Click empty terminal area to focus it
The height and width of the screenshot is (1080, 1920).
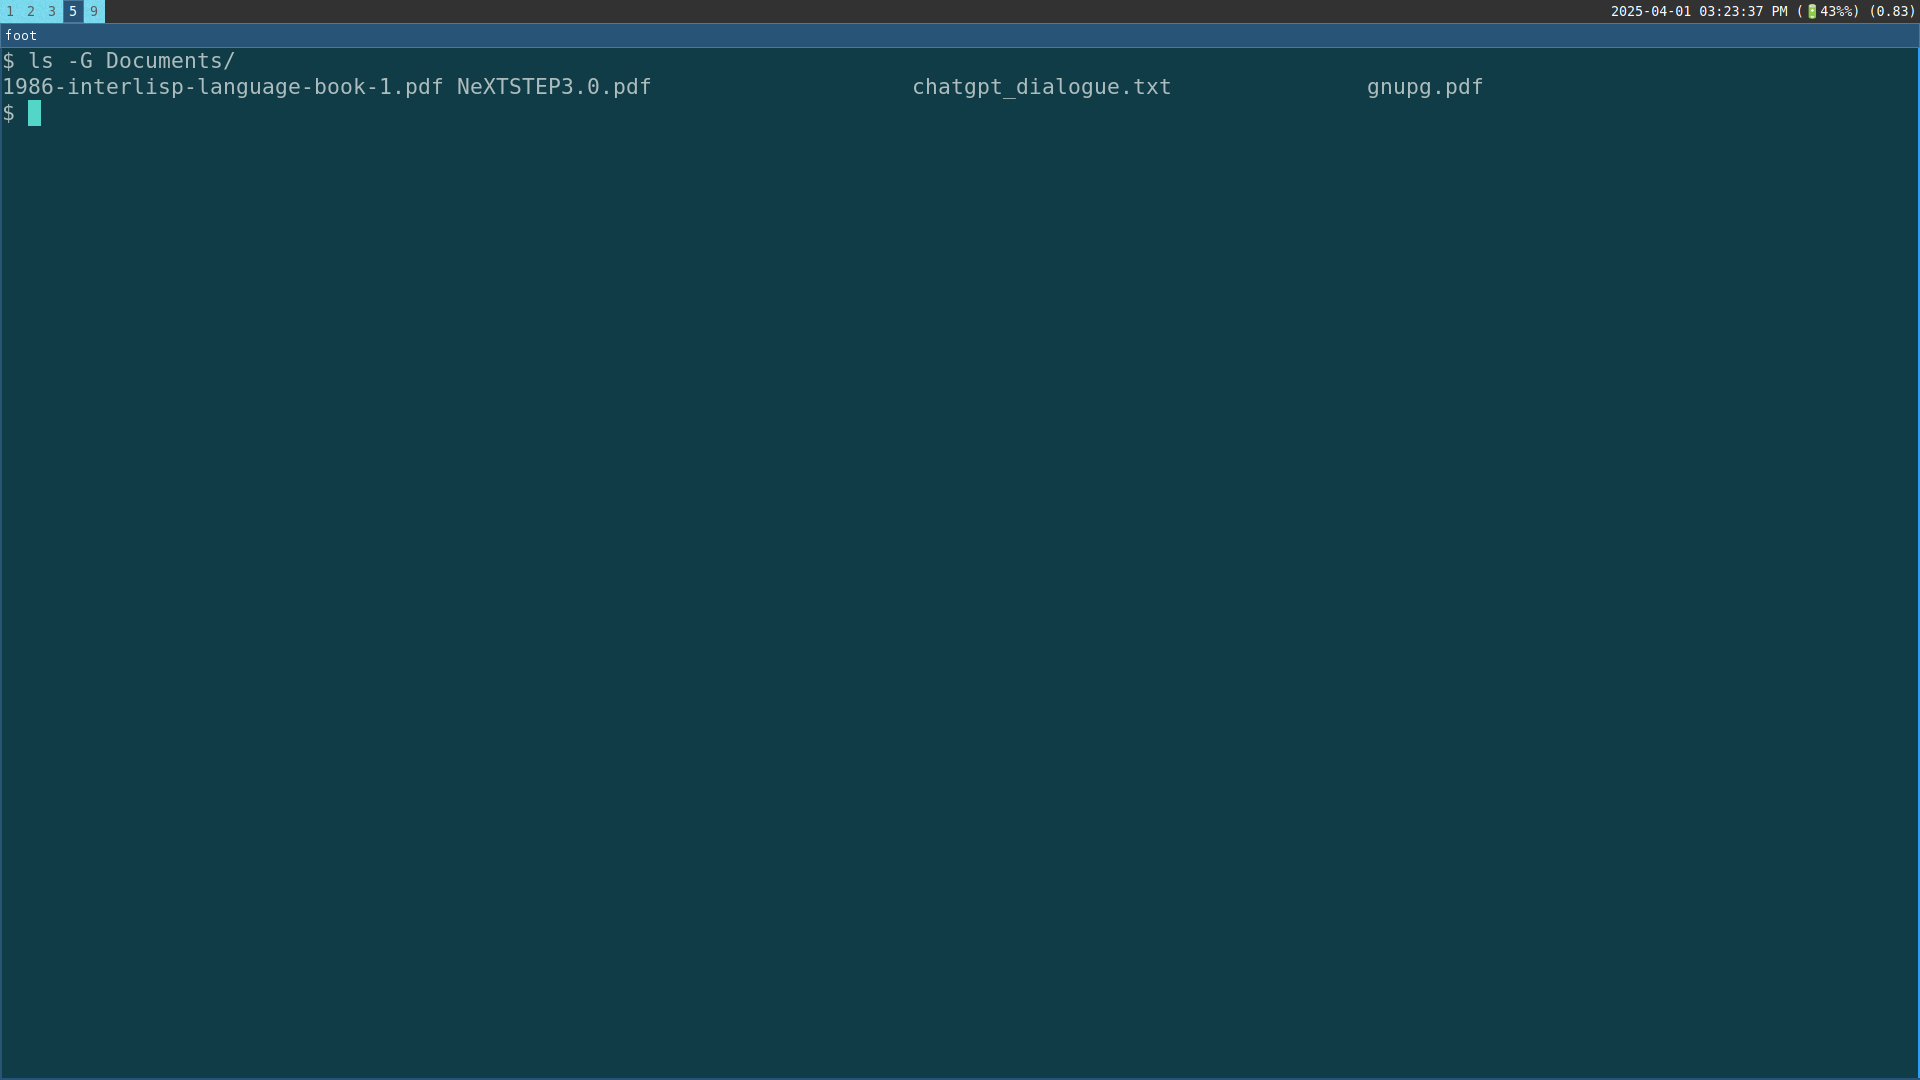pos(960,600)
